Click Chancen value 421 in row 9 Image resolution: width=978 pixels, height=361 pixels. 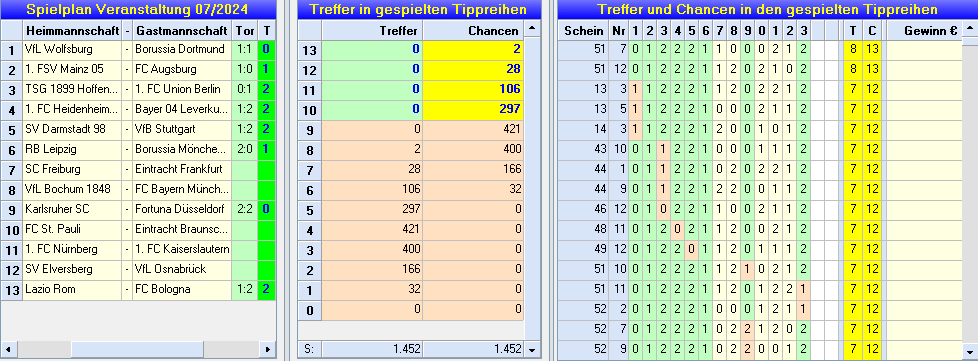473,129
